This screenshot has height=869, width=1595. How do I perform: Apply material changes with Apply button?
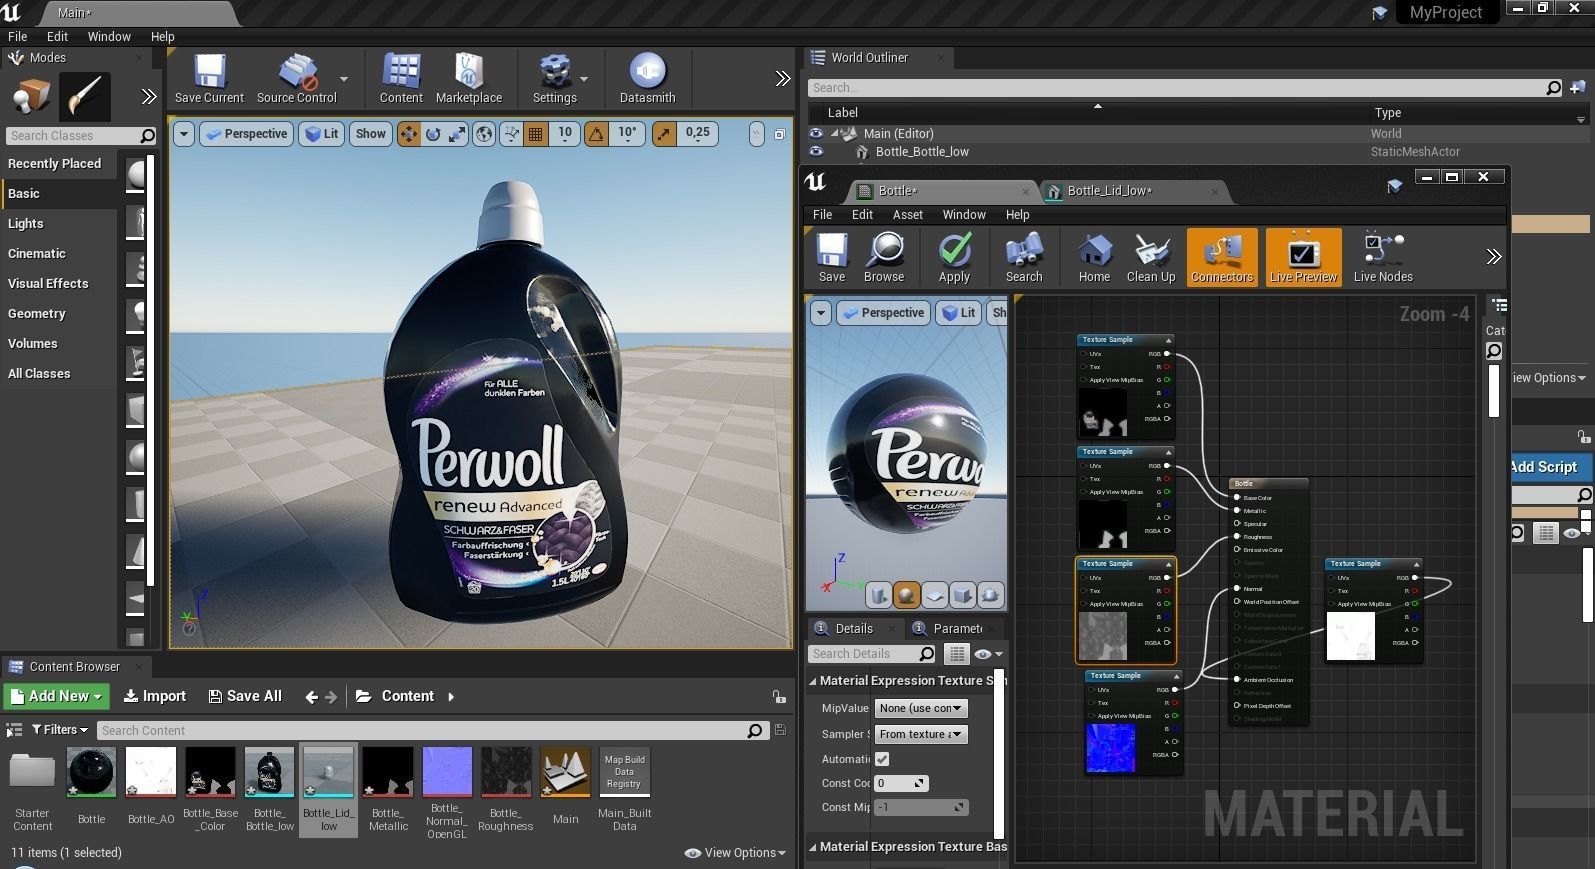tap(954, 258)
